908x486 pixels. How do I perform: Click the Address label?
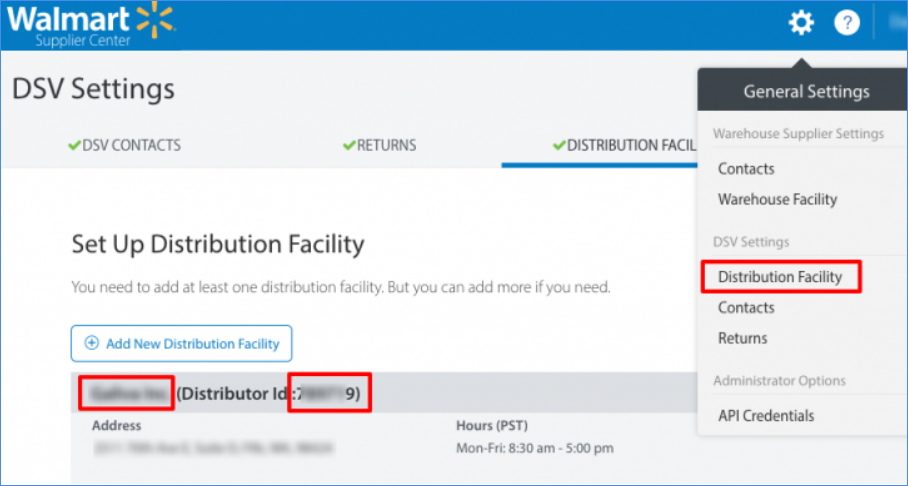click(116, 426)
